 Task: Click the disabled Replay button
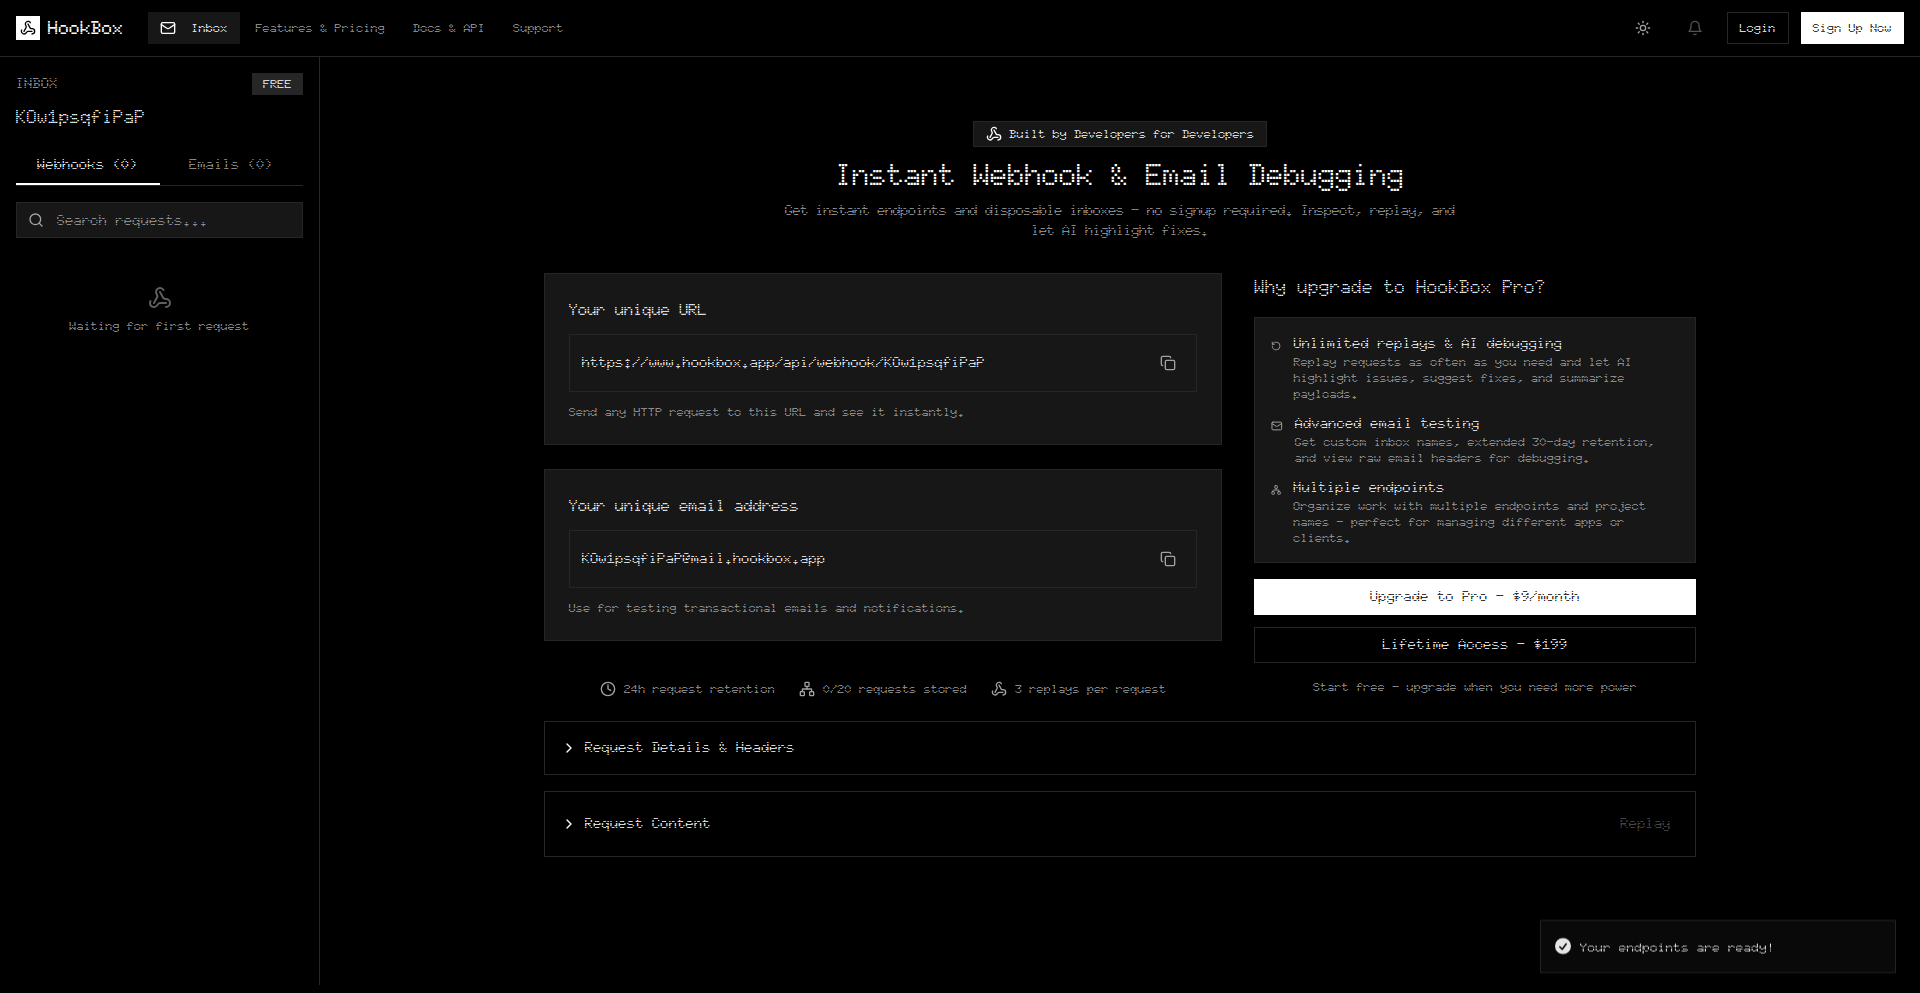click(1644, 824)
